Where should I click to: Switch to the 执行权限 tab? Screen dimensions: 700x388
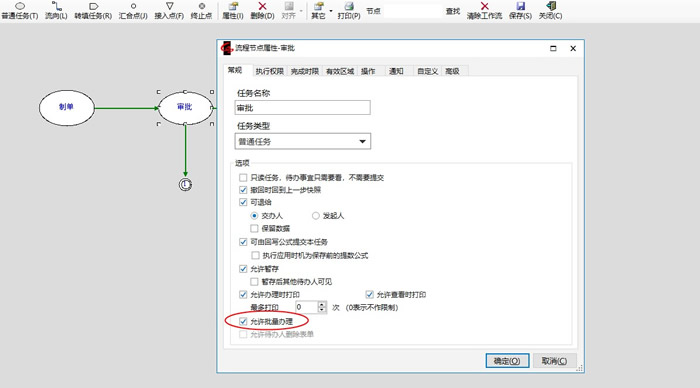pyautogui.click(x=270, y=71)
